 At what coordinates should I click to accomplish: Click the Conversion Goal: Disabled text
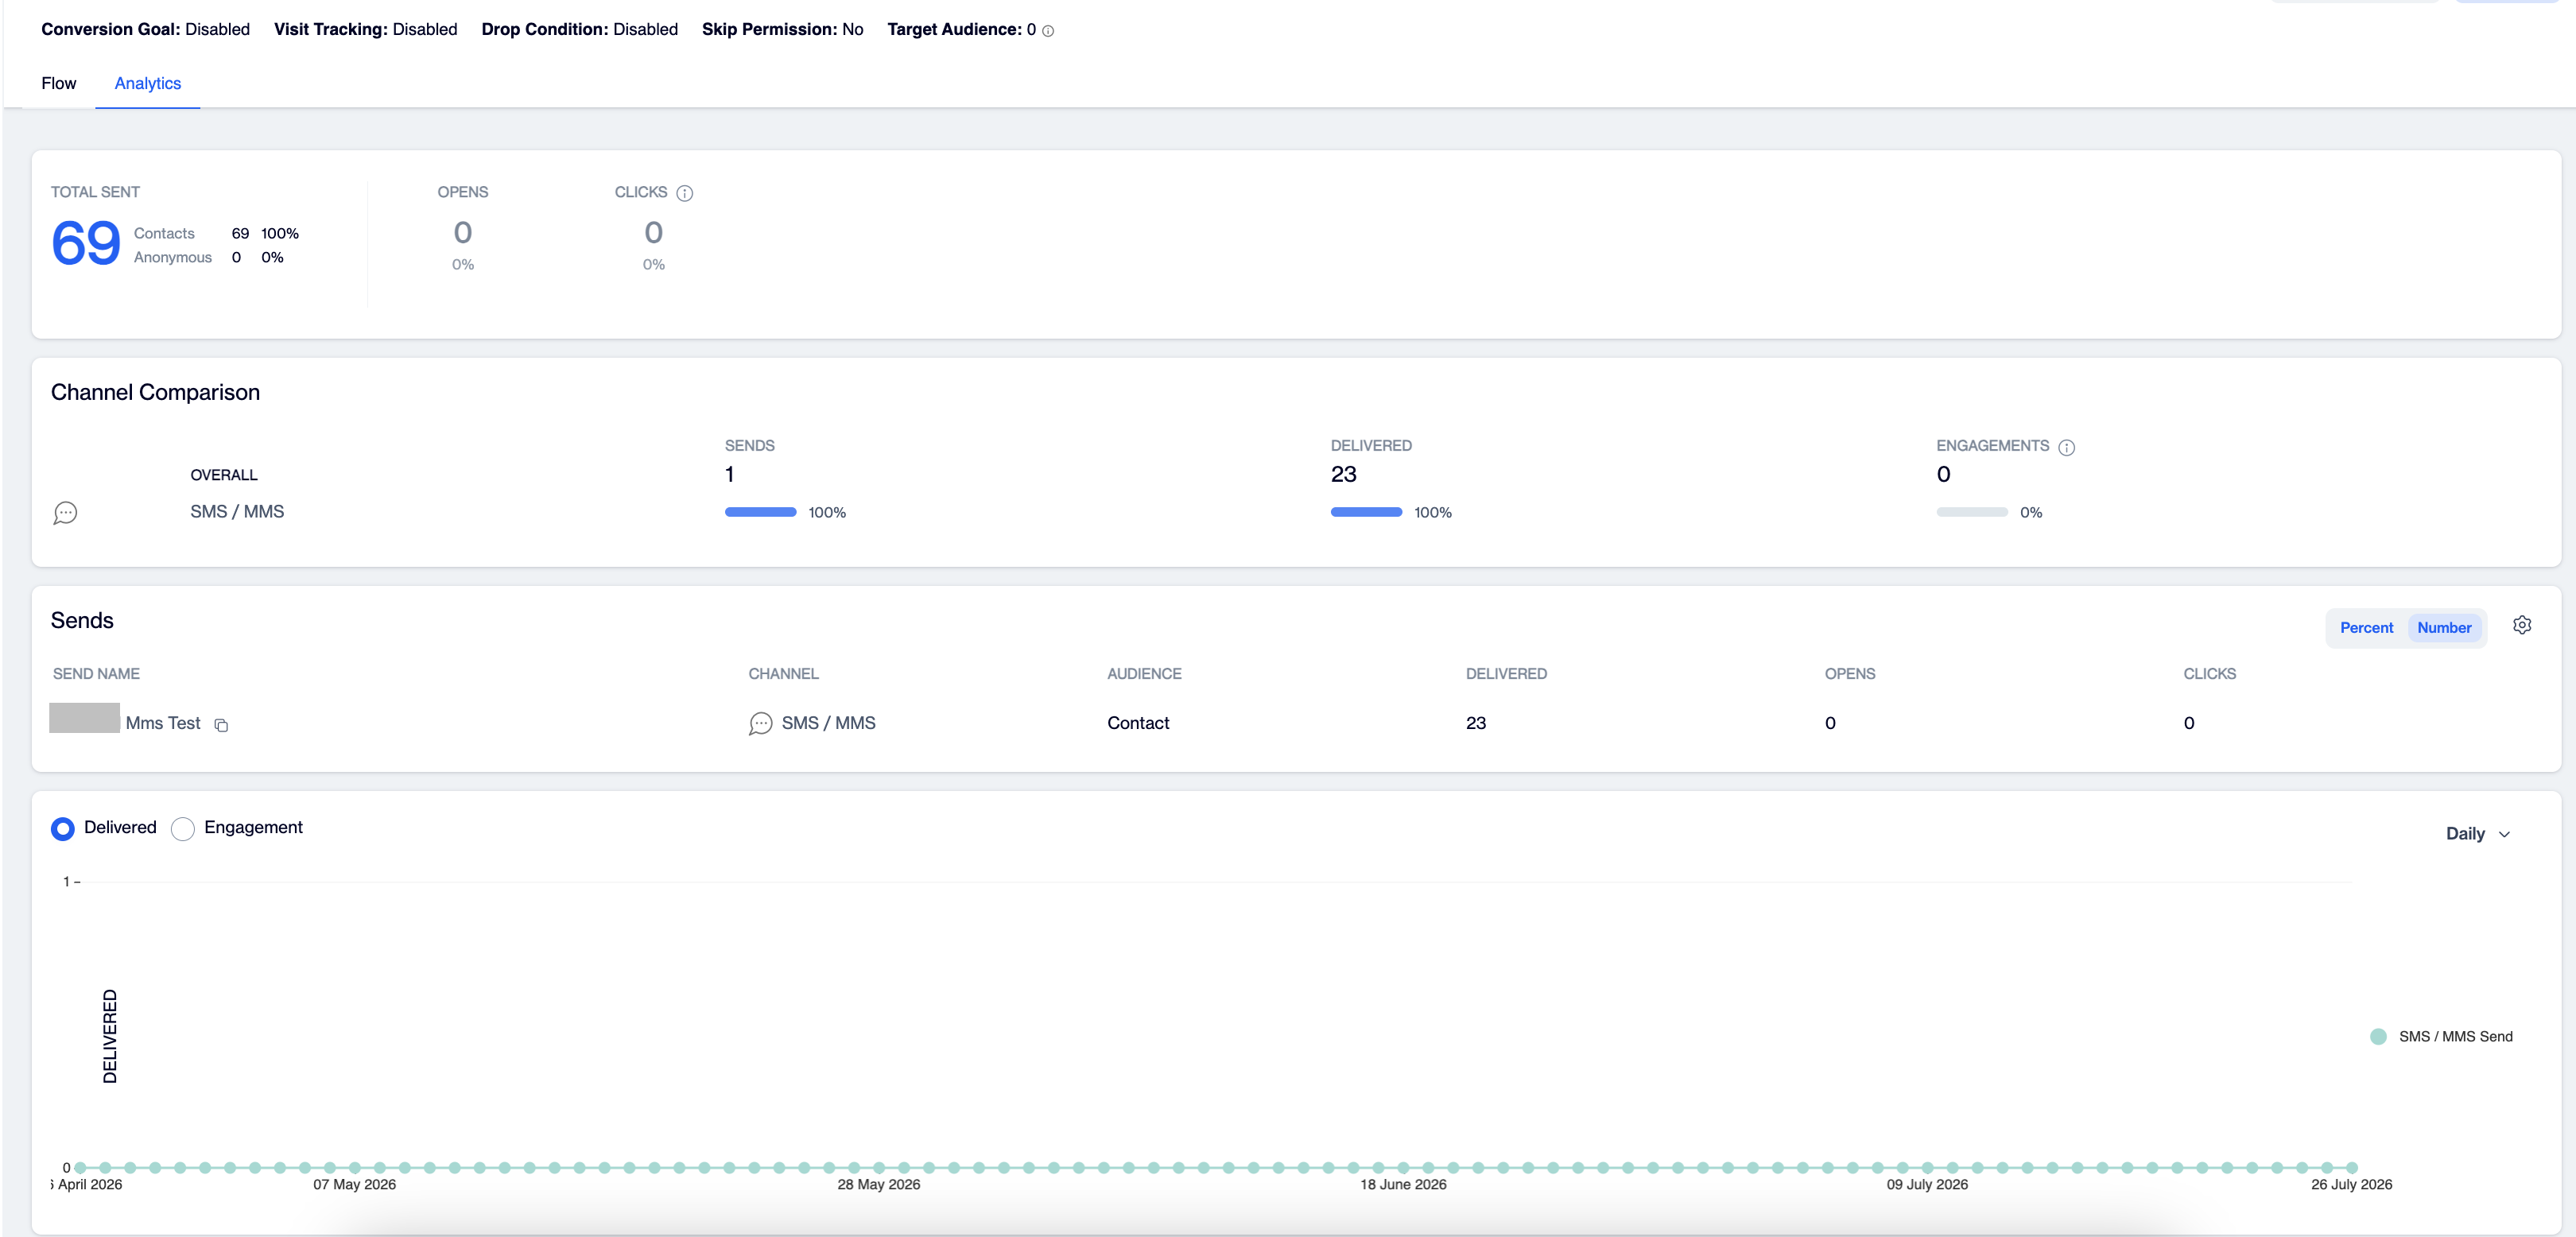click(x=146, y=29)
